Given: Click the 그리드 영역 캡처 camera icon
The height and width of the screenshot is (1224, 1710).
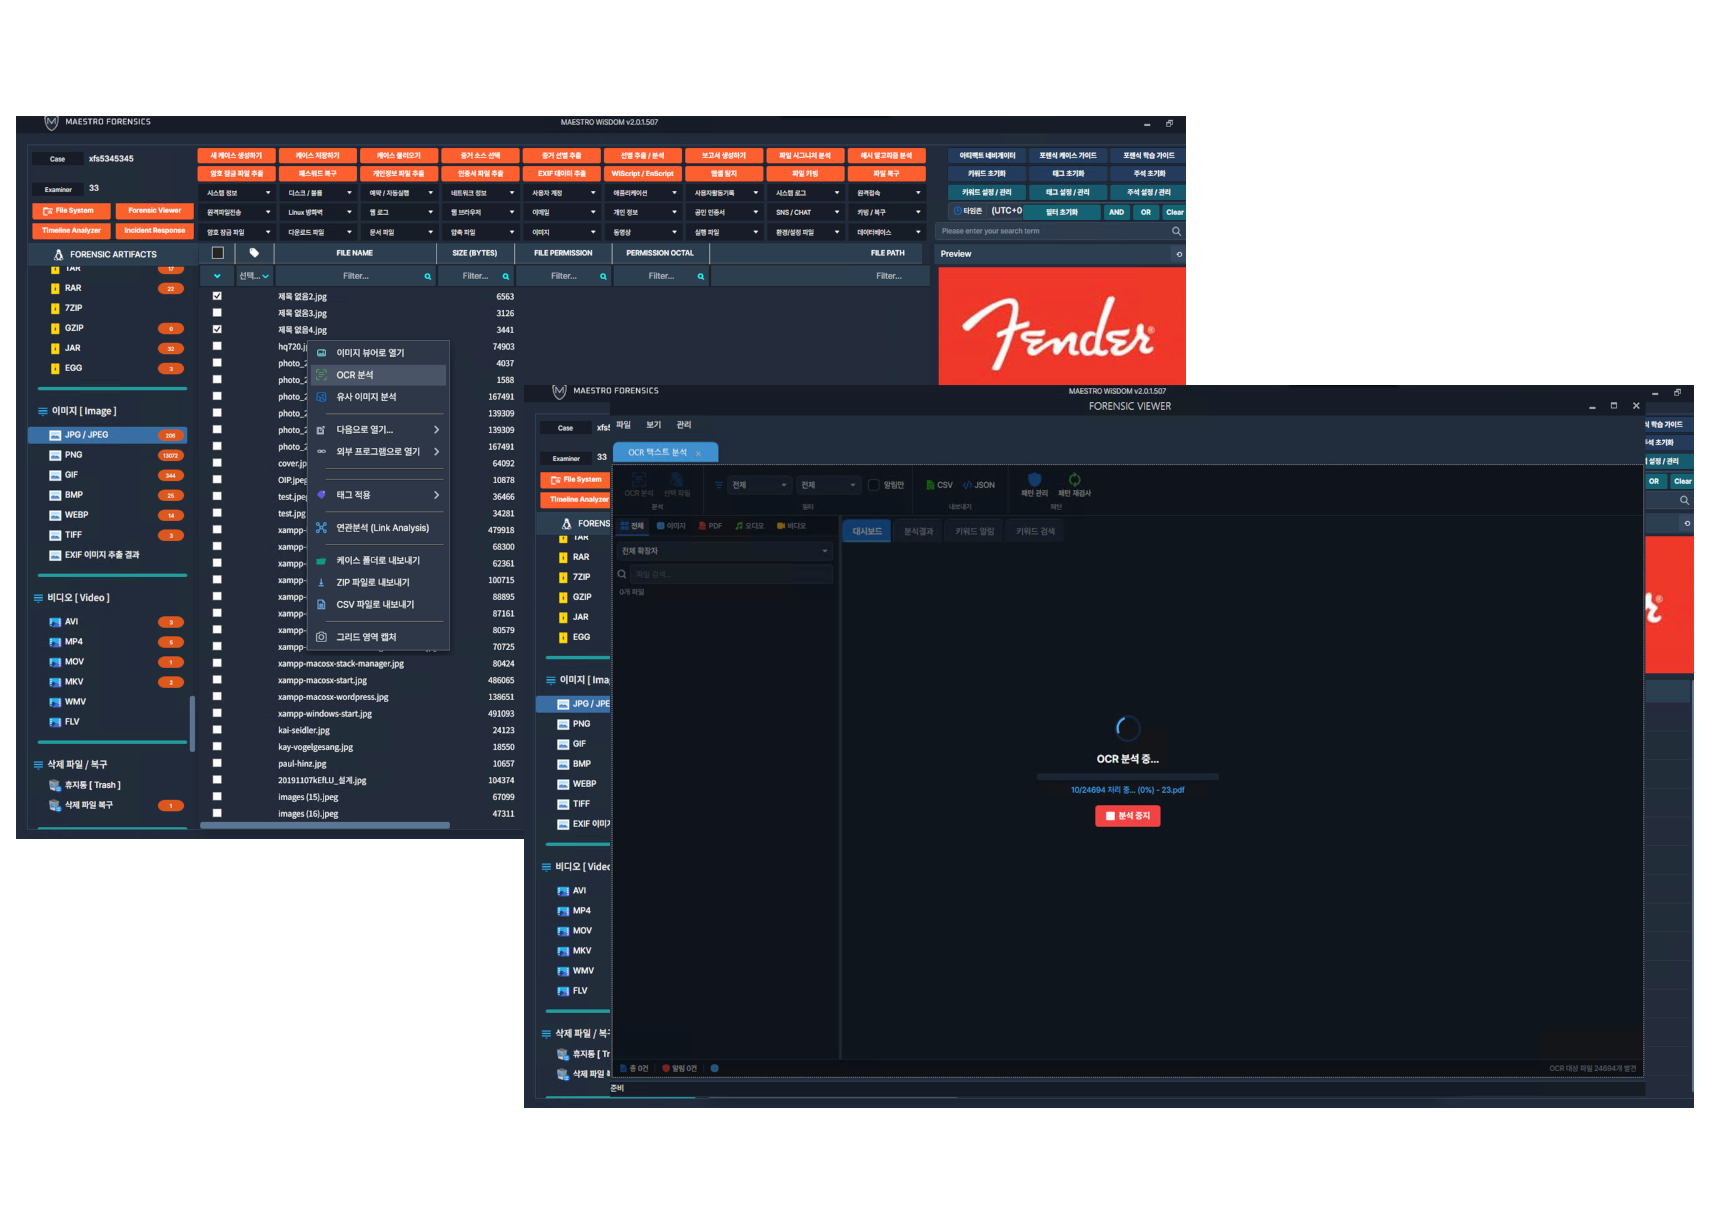Looking at the screenshot, I should [x=321, y=637].
